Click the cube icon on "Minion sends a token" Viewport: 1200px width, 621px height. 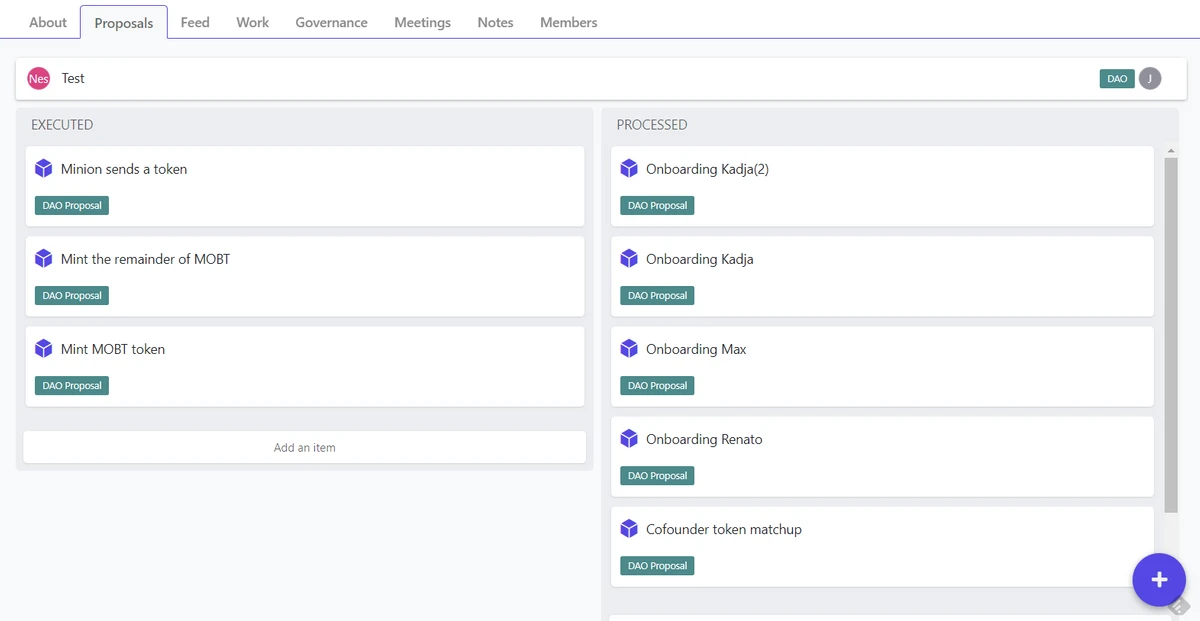pos(44,168)
